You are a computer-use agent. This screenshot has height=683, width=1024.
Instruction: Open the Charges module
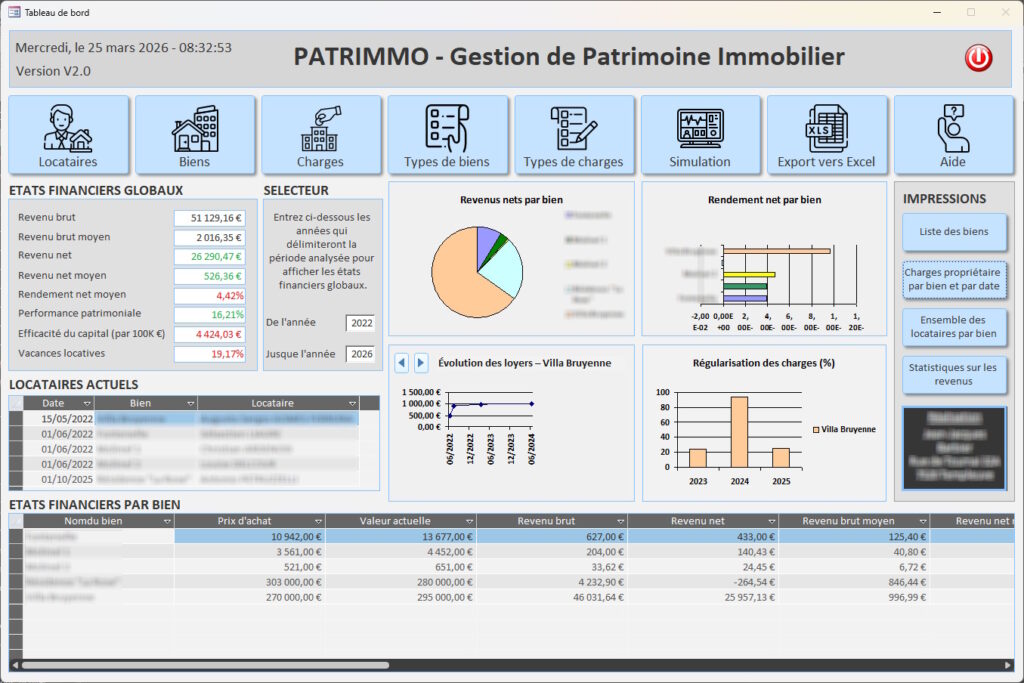tap(321, 135)
